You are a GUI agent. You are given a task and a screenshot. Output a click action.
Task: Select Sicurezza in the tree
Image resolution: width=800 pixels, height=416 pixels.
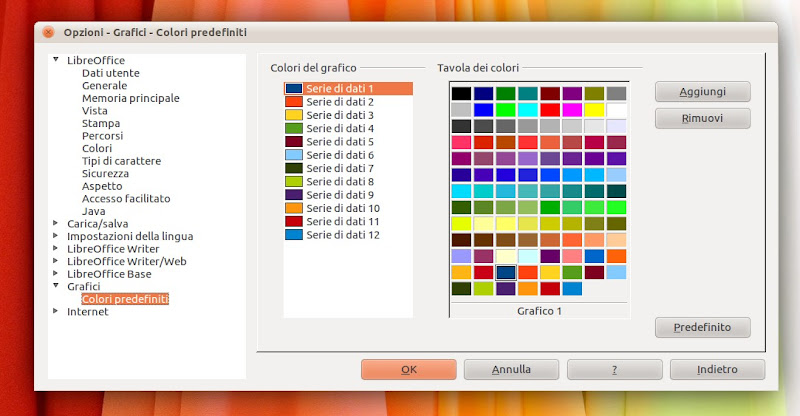(105, 174)
